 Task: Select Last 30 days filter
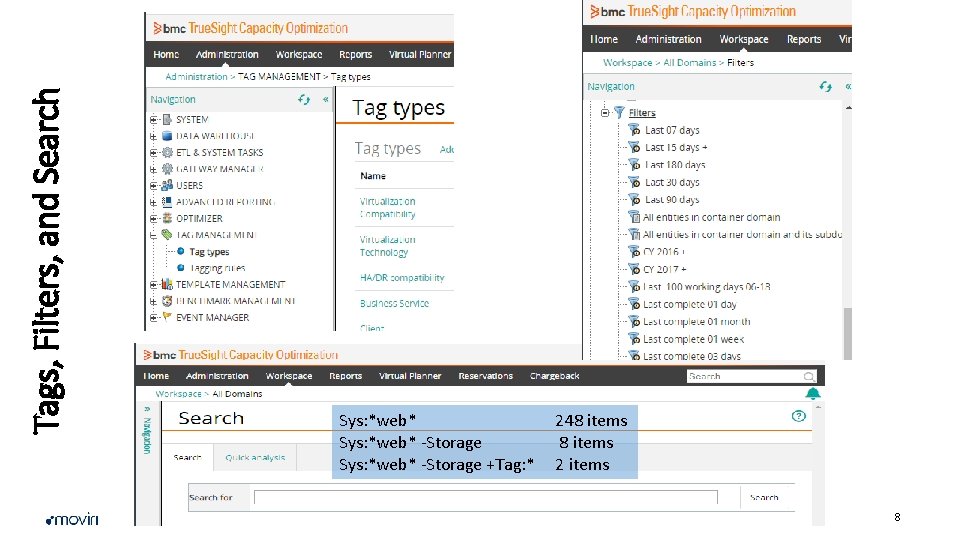(672, 182)
